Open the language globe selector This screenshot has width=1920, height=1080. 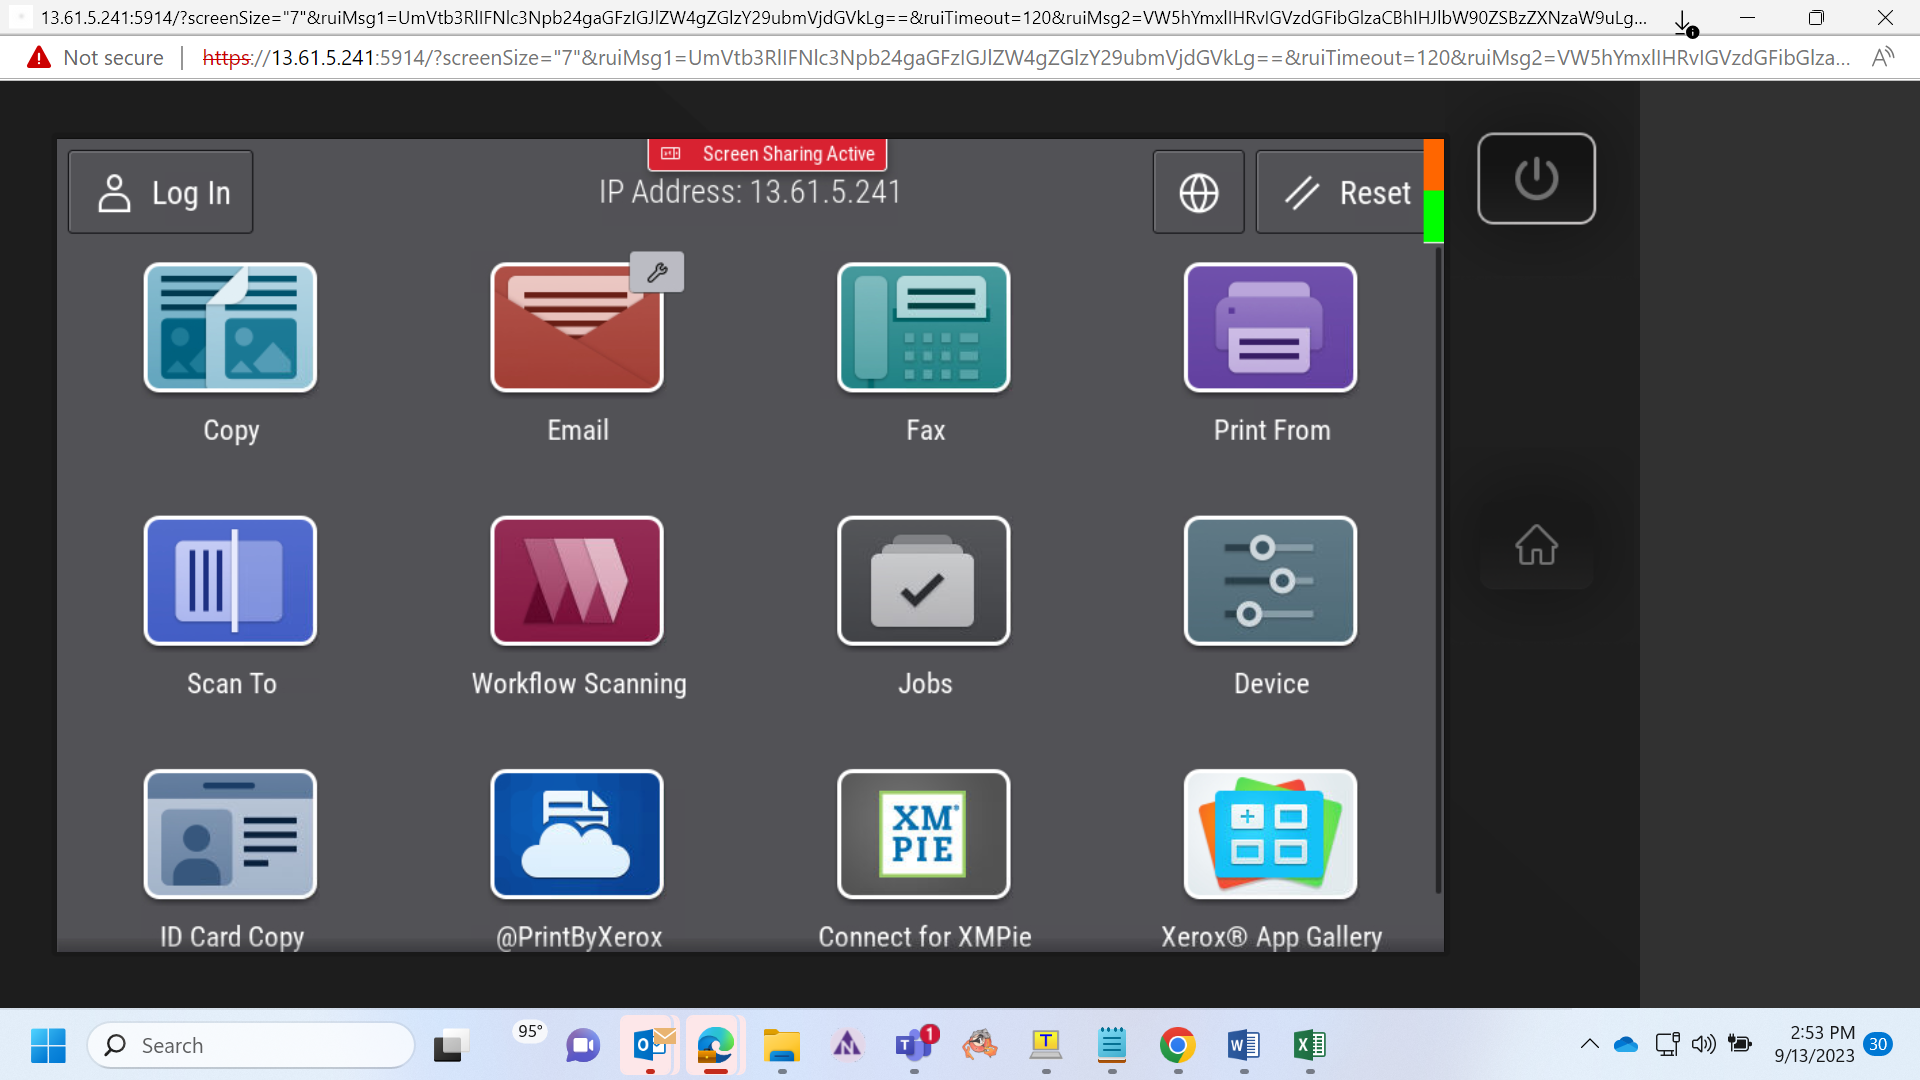[1199, 192]
